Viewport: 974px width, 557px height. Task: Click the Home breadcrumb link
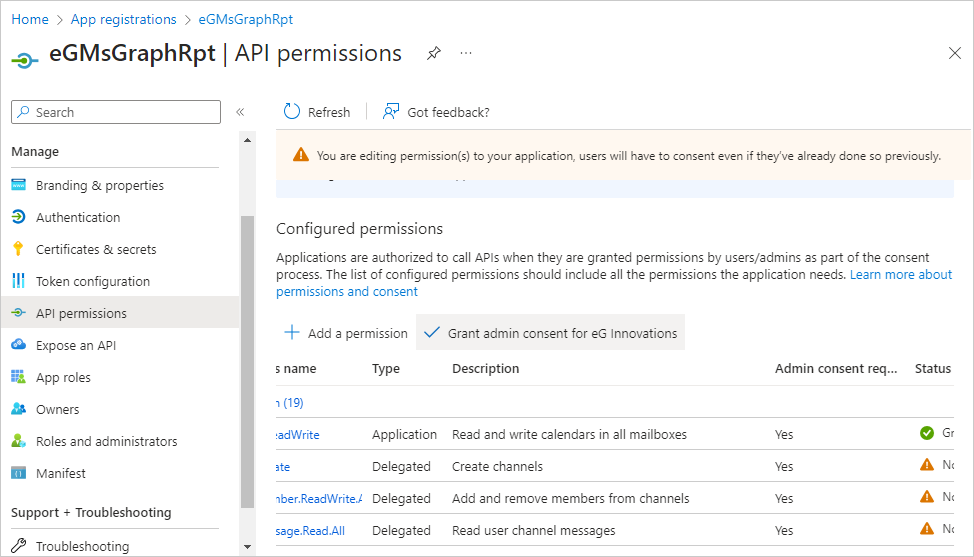tap(30, 19)
